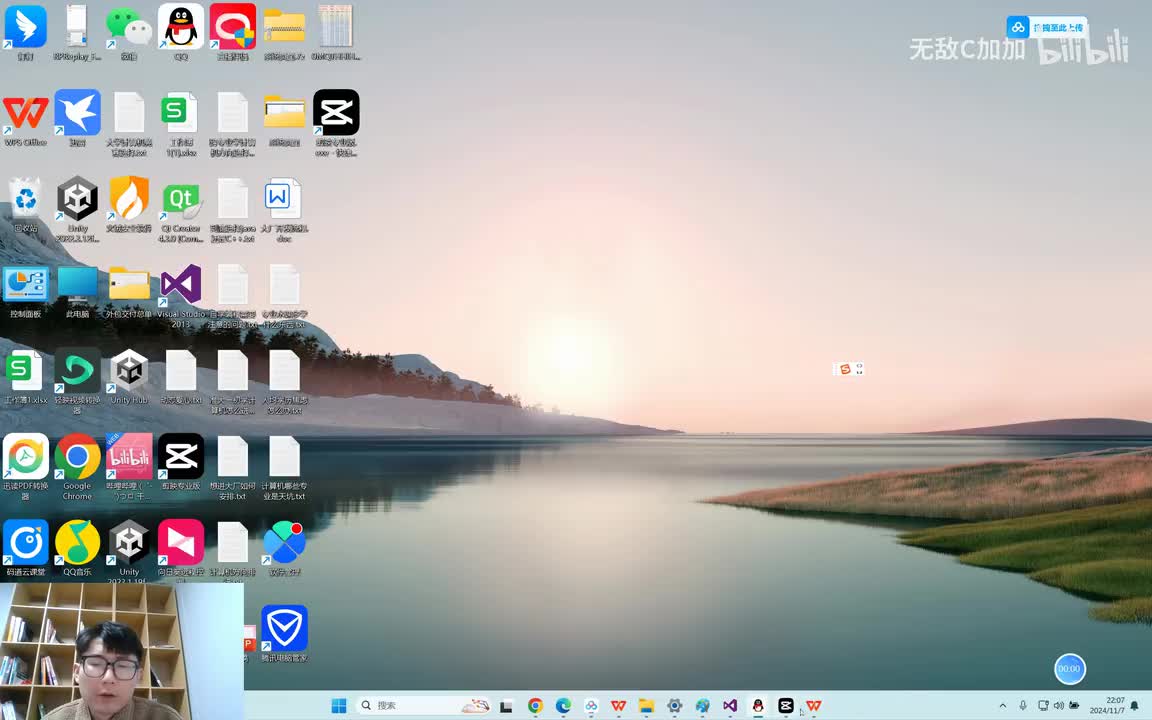Open Task View from the taskbar
1152x720 pixels.
click(506, 706)
